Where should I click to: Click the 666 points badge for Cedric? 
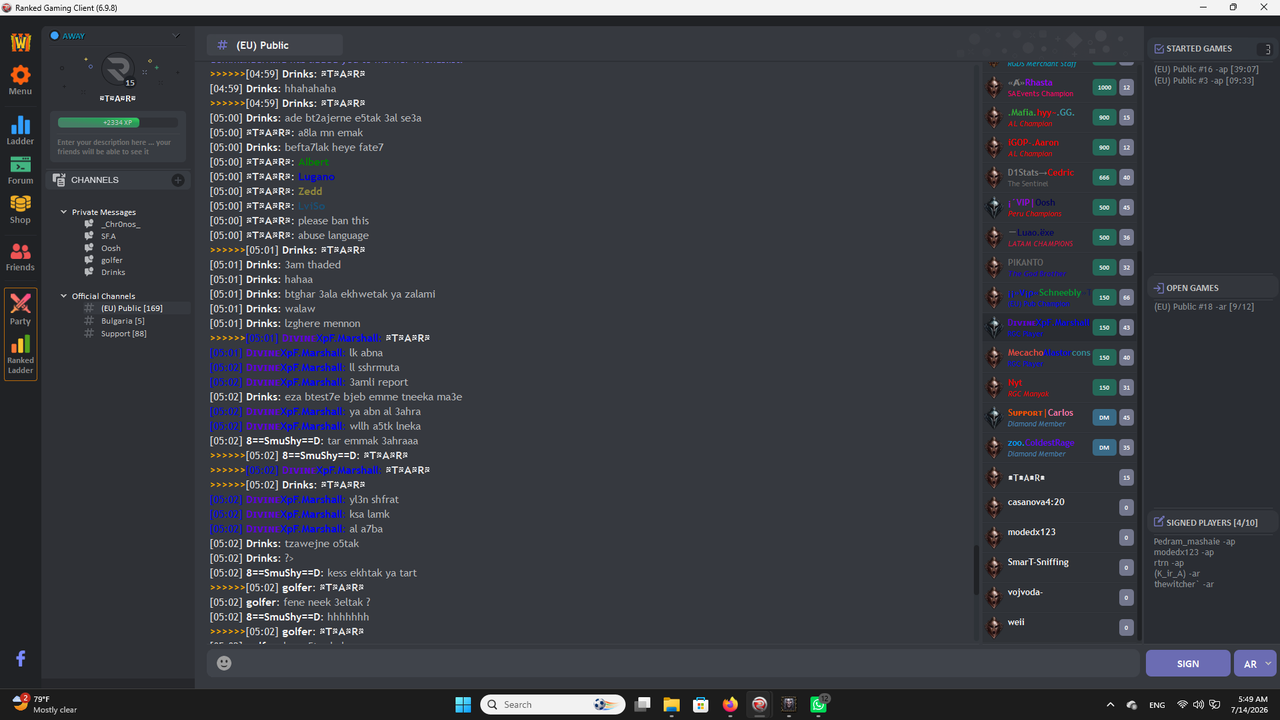(1104, 177)
